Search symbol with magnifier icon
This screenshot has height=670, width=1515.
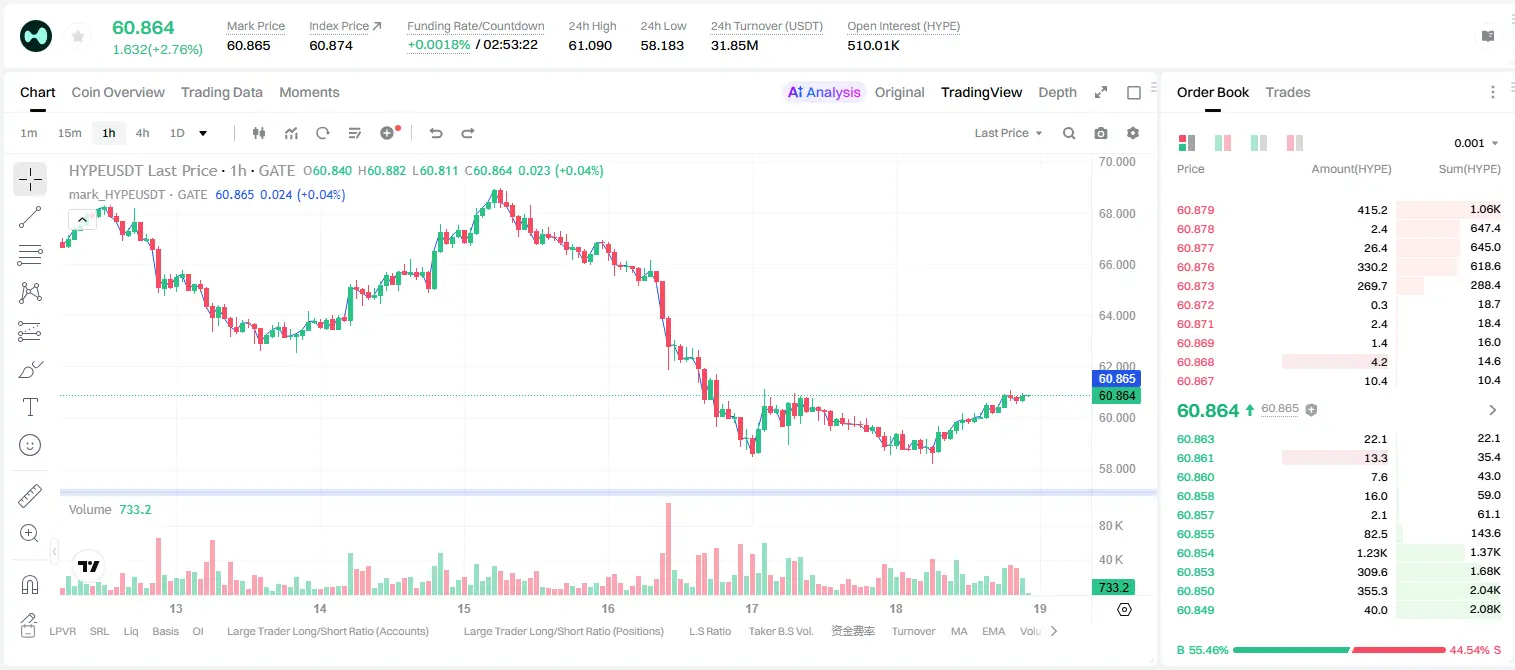click(x=1069, y=133)
